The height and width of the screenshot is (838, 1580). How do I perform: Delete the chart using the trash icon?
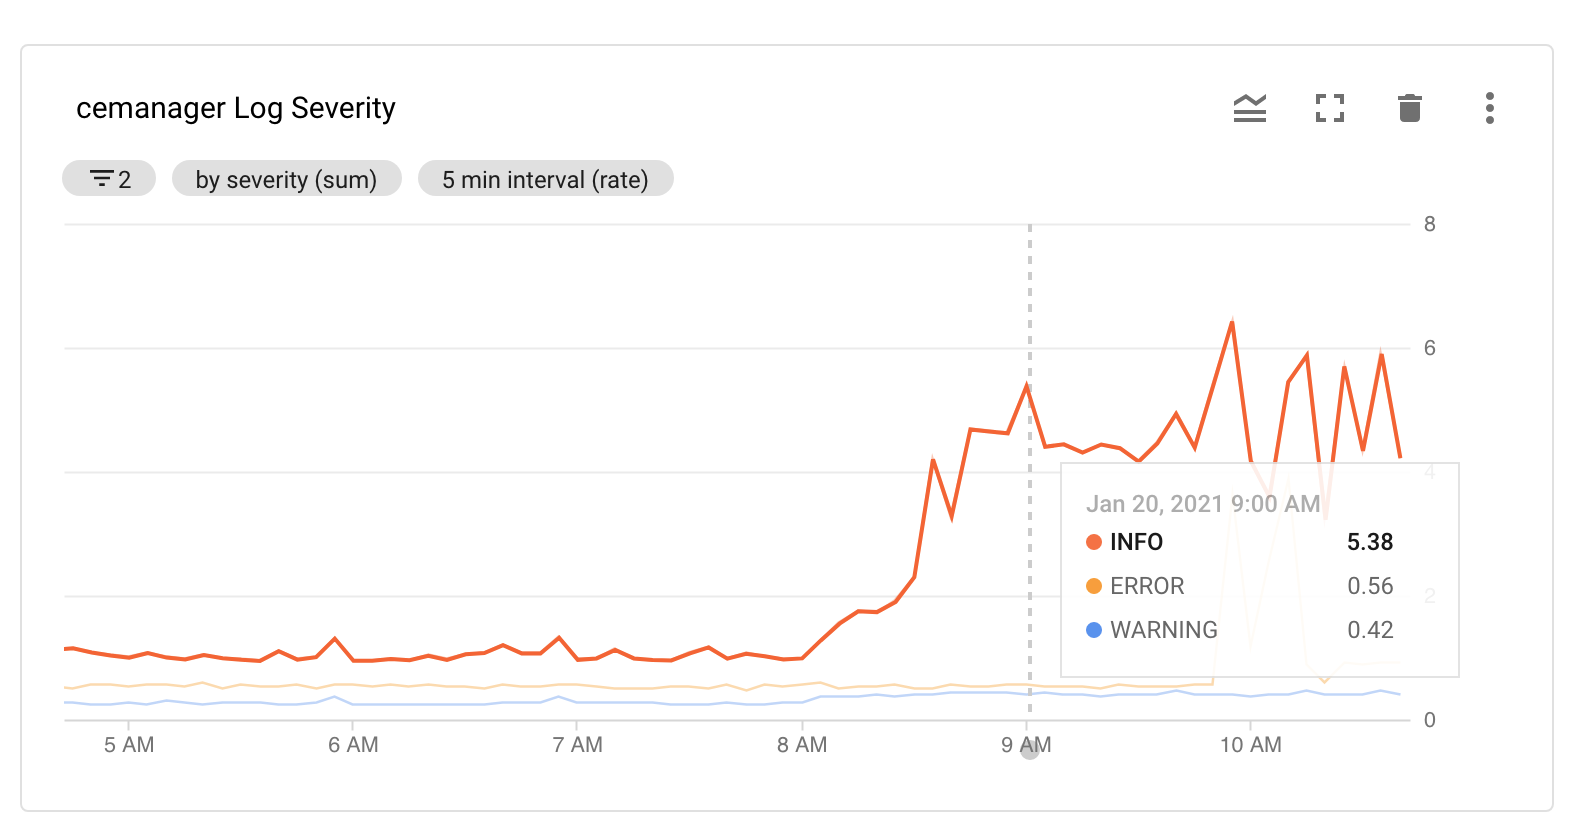(1410, 108)
